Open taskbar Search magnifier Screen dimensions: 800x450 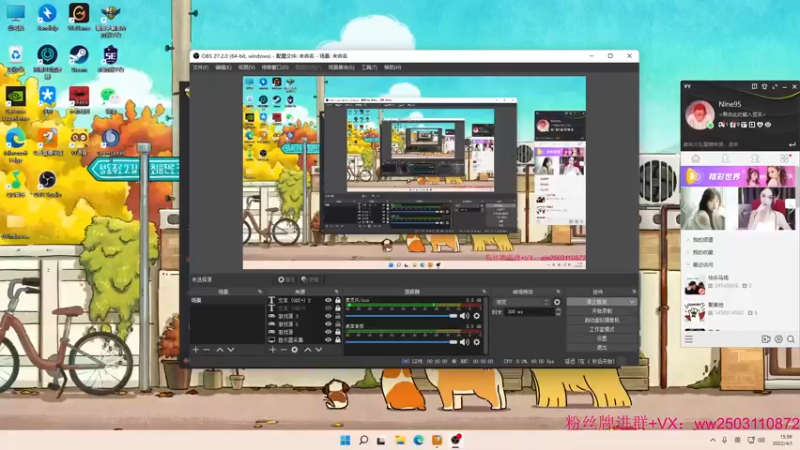click(363, 440)
